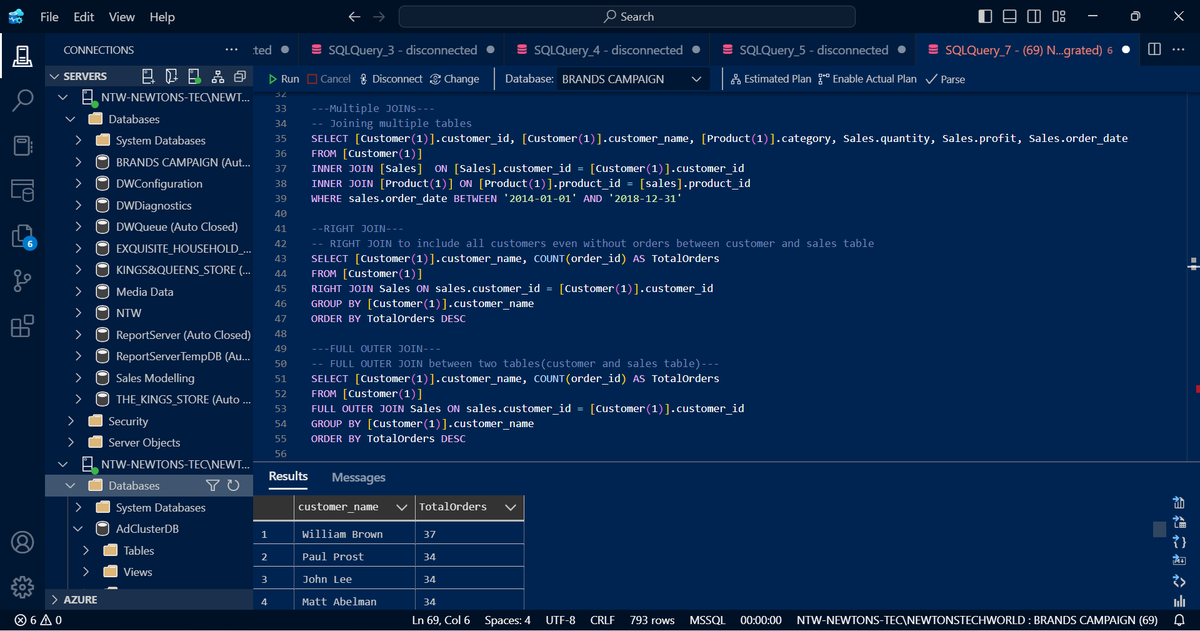Run the current query
1200x631 pixels.
[284, 79]
